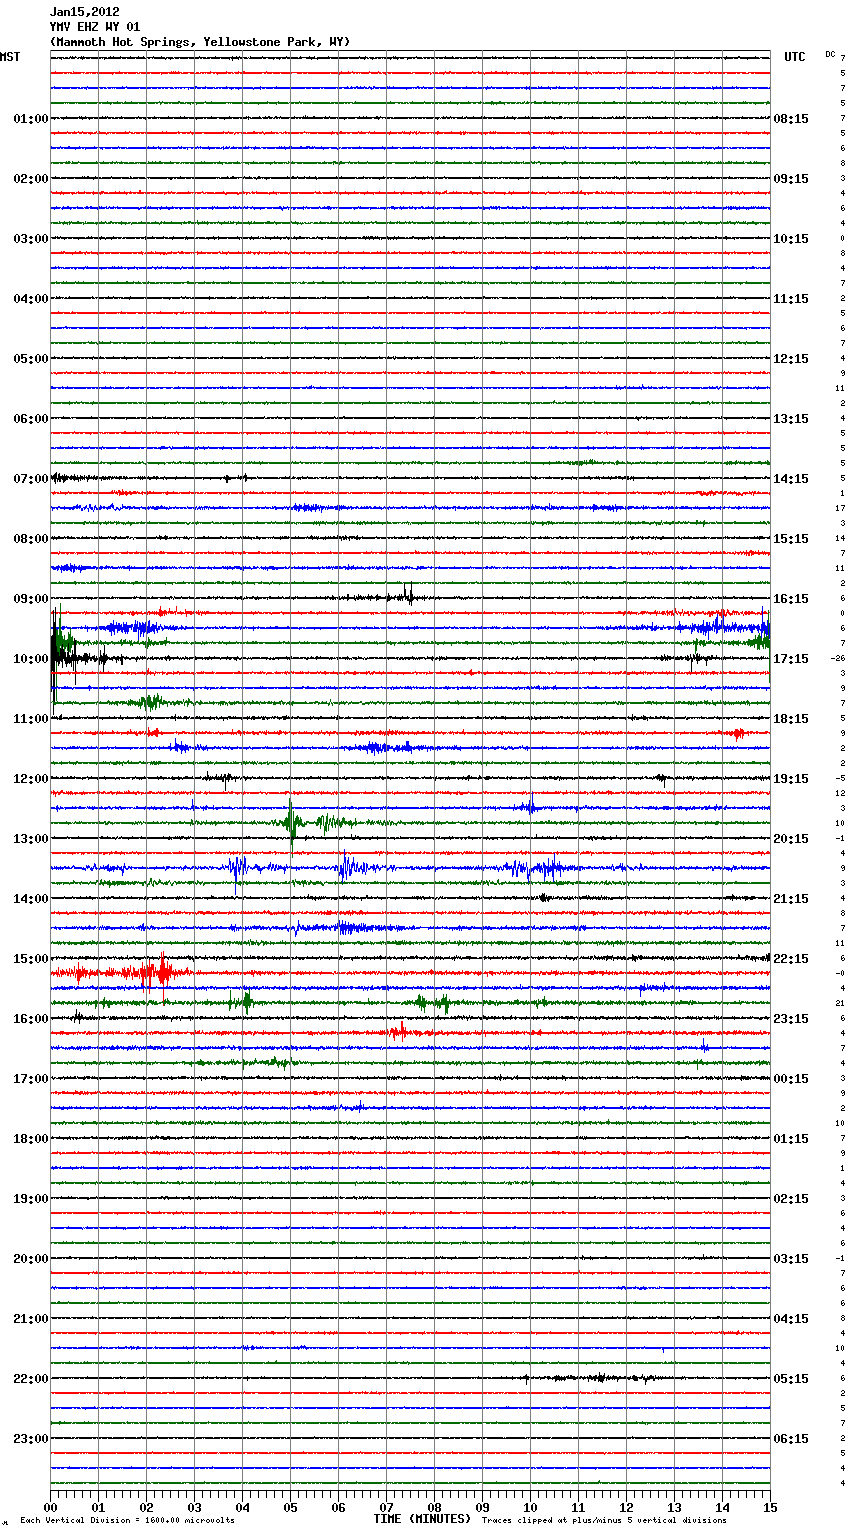Click the date label Jan15,2012
The image size is (850, 1534).
tap(85, 12)
